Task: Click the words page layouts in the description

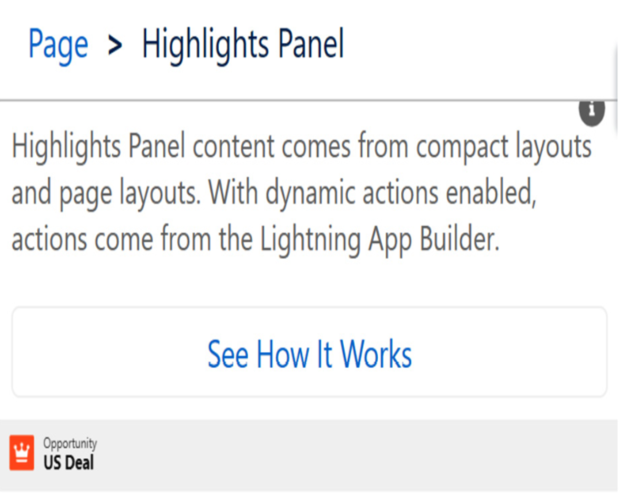Action: coord(130,194)
